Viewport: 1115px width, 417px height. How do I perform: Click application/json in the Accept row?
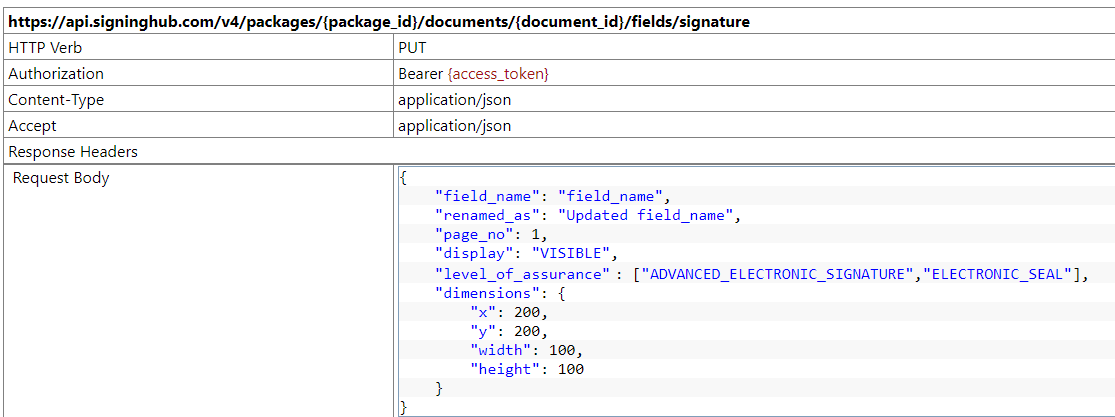click(454, 126)
